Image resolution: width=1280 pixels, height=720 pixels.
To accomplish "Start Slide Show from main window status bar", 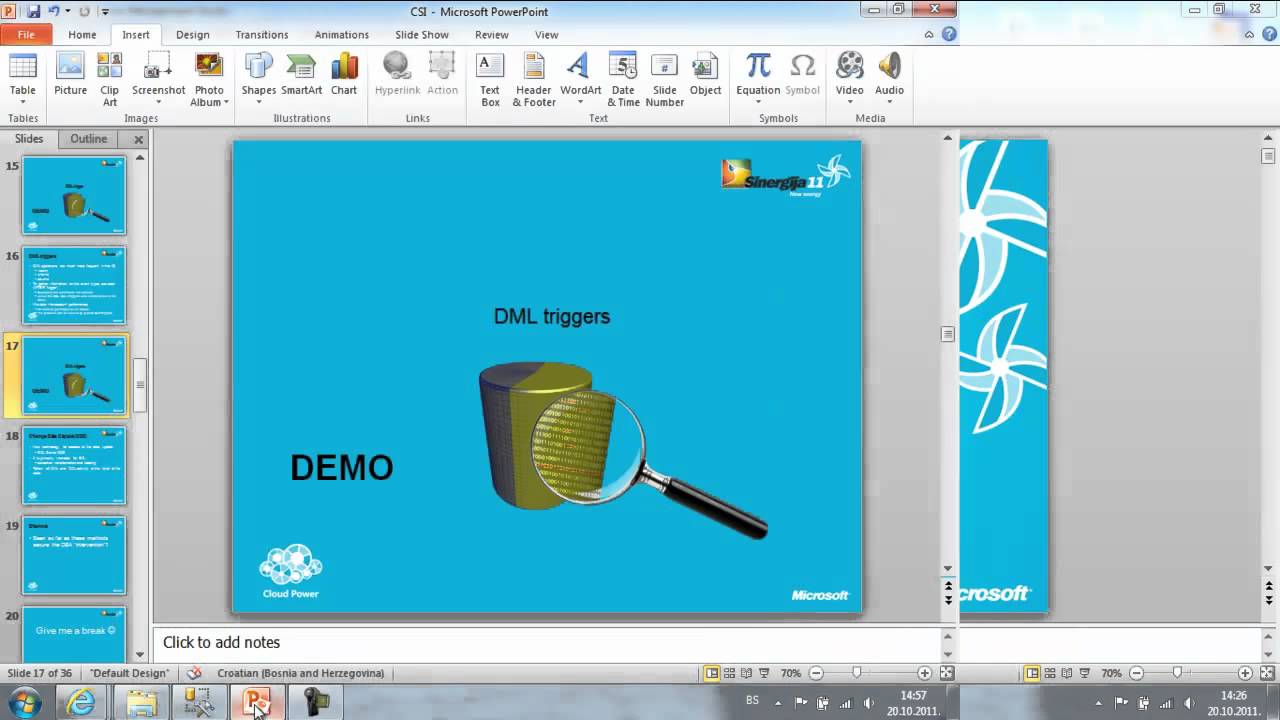I will point(764,673).
